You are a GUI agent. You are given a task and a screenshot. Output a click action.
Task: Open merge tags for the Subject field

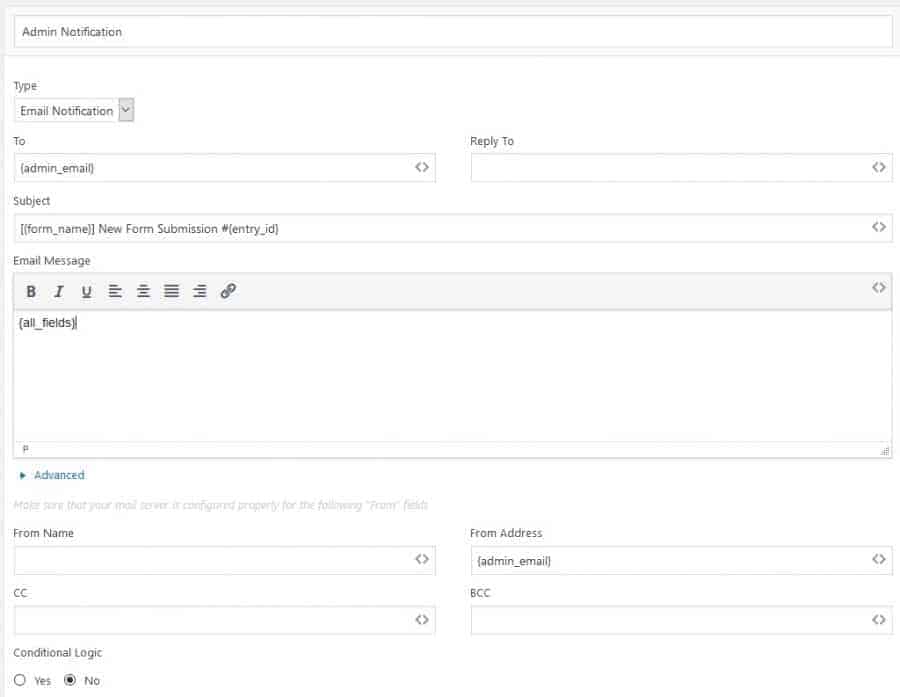click(x=881, y=227)
